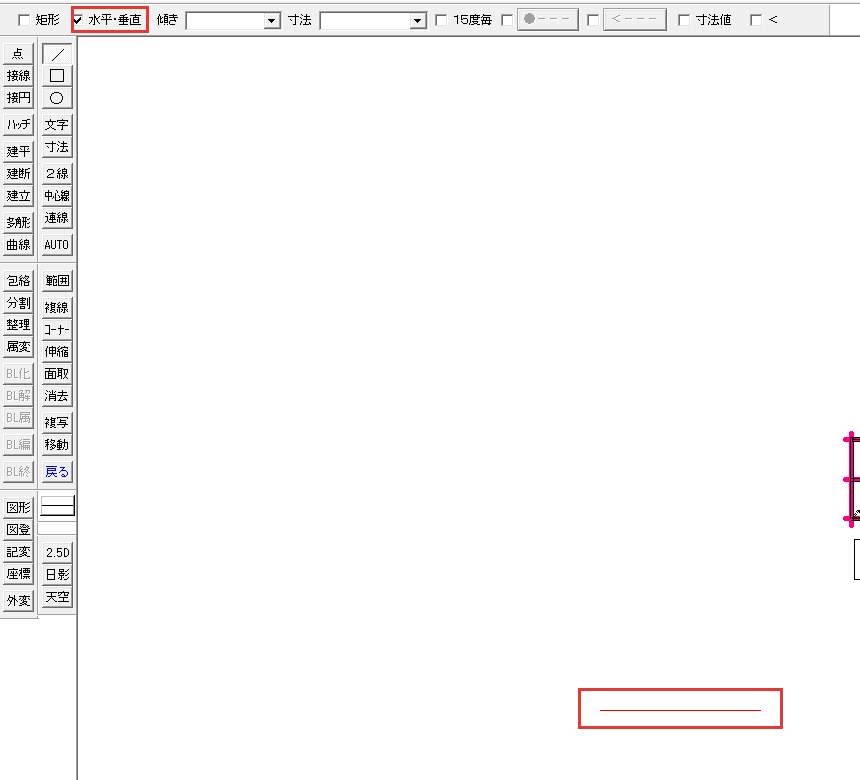Click the 戻る undo button
Viewport: 860px width, 780px height.
click(x=57, y=472)
